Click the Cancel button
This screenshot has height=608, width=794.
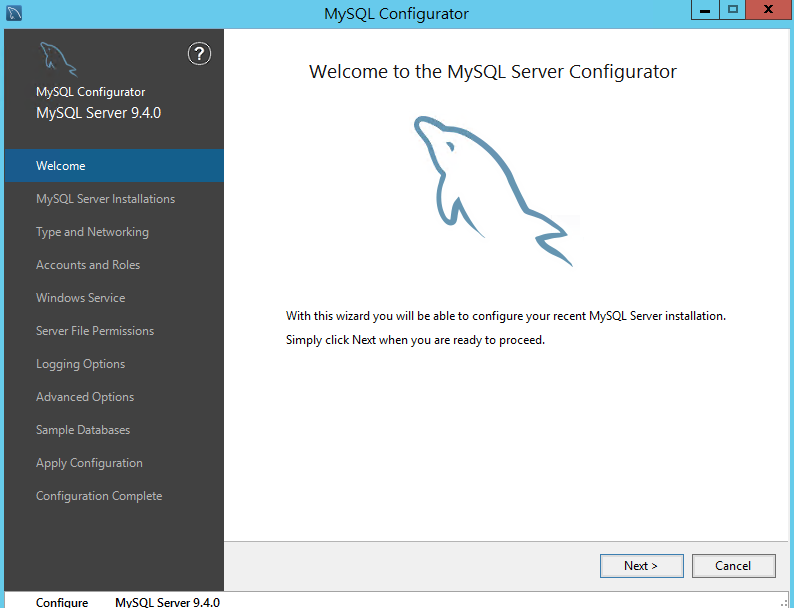(x=733, y=565)
